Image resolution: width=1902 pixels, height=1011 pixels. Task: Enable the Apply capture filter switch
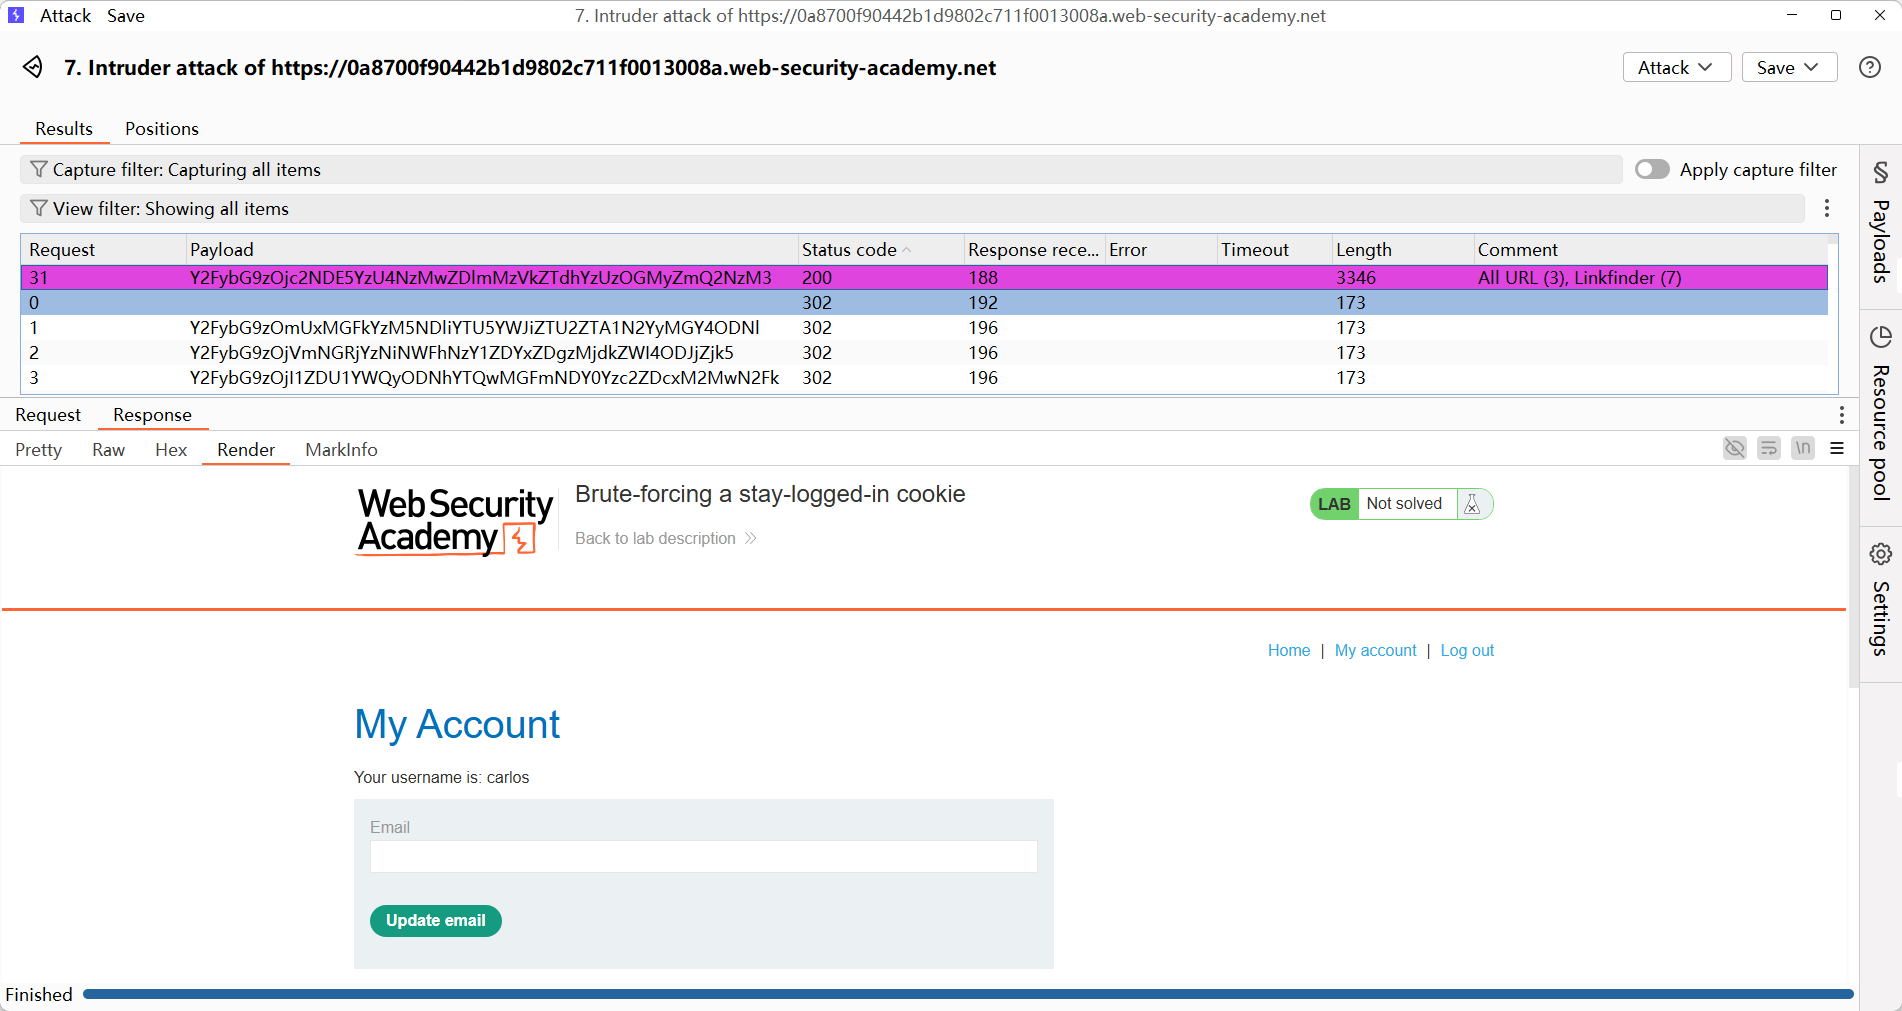tap(1652, 170)
